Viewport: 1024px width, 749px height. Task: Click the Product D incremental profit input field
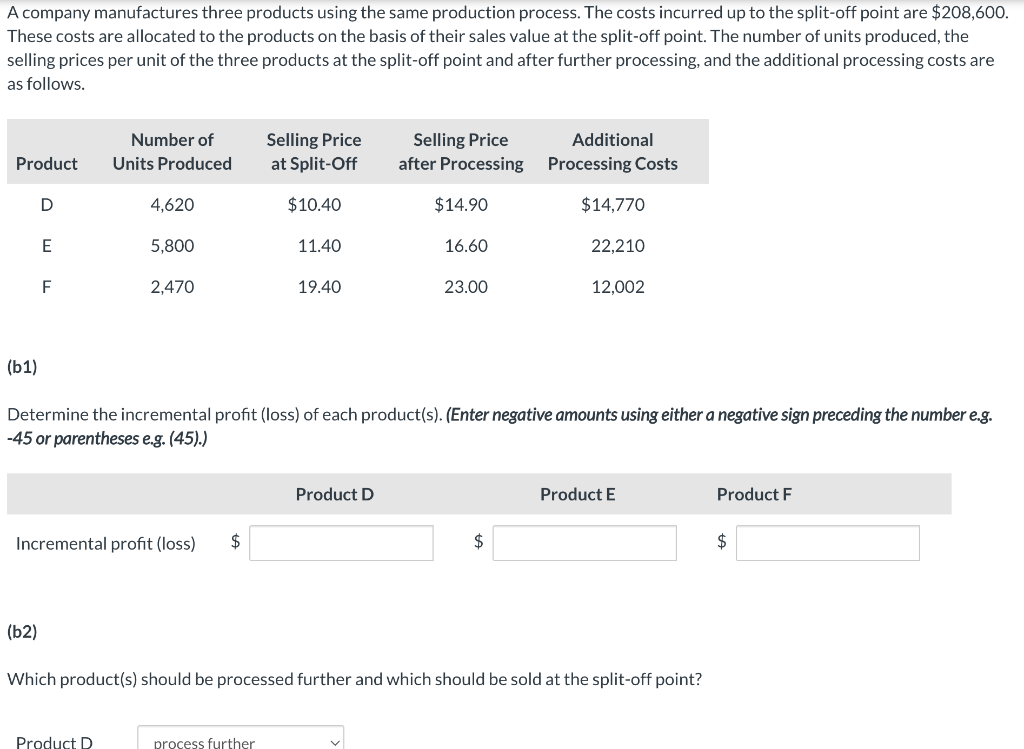point(341,543)
